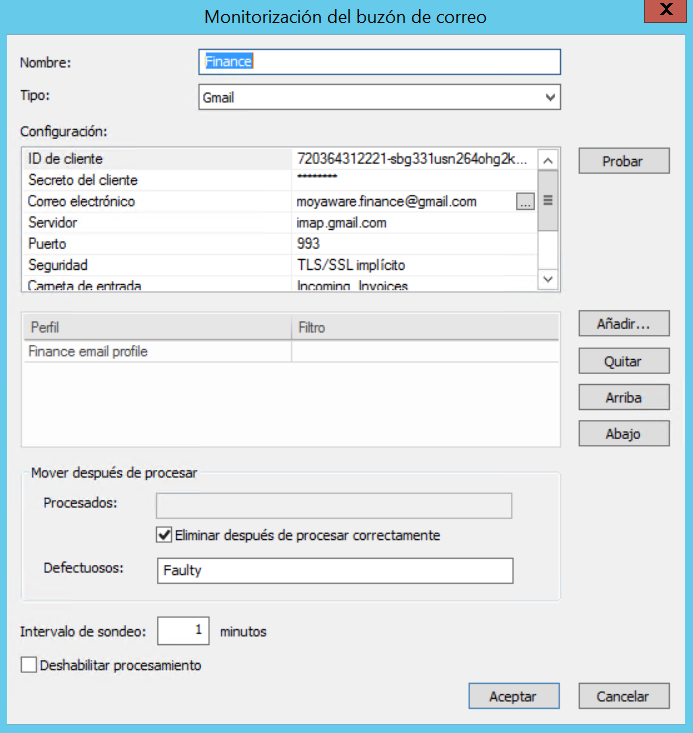Close the Monitorización del buzón de correo dialog

[665, 10]
